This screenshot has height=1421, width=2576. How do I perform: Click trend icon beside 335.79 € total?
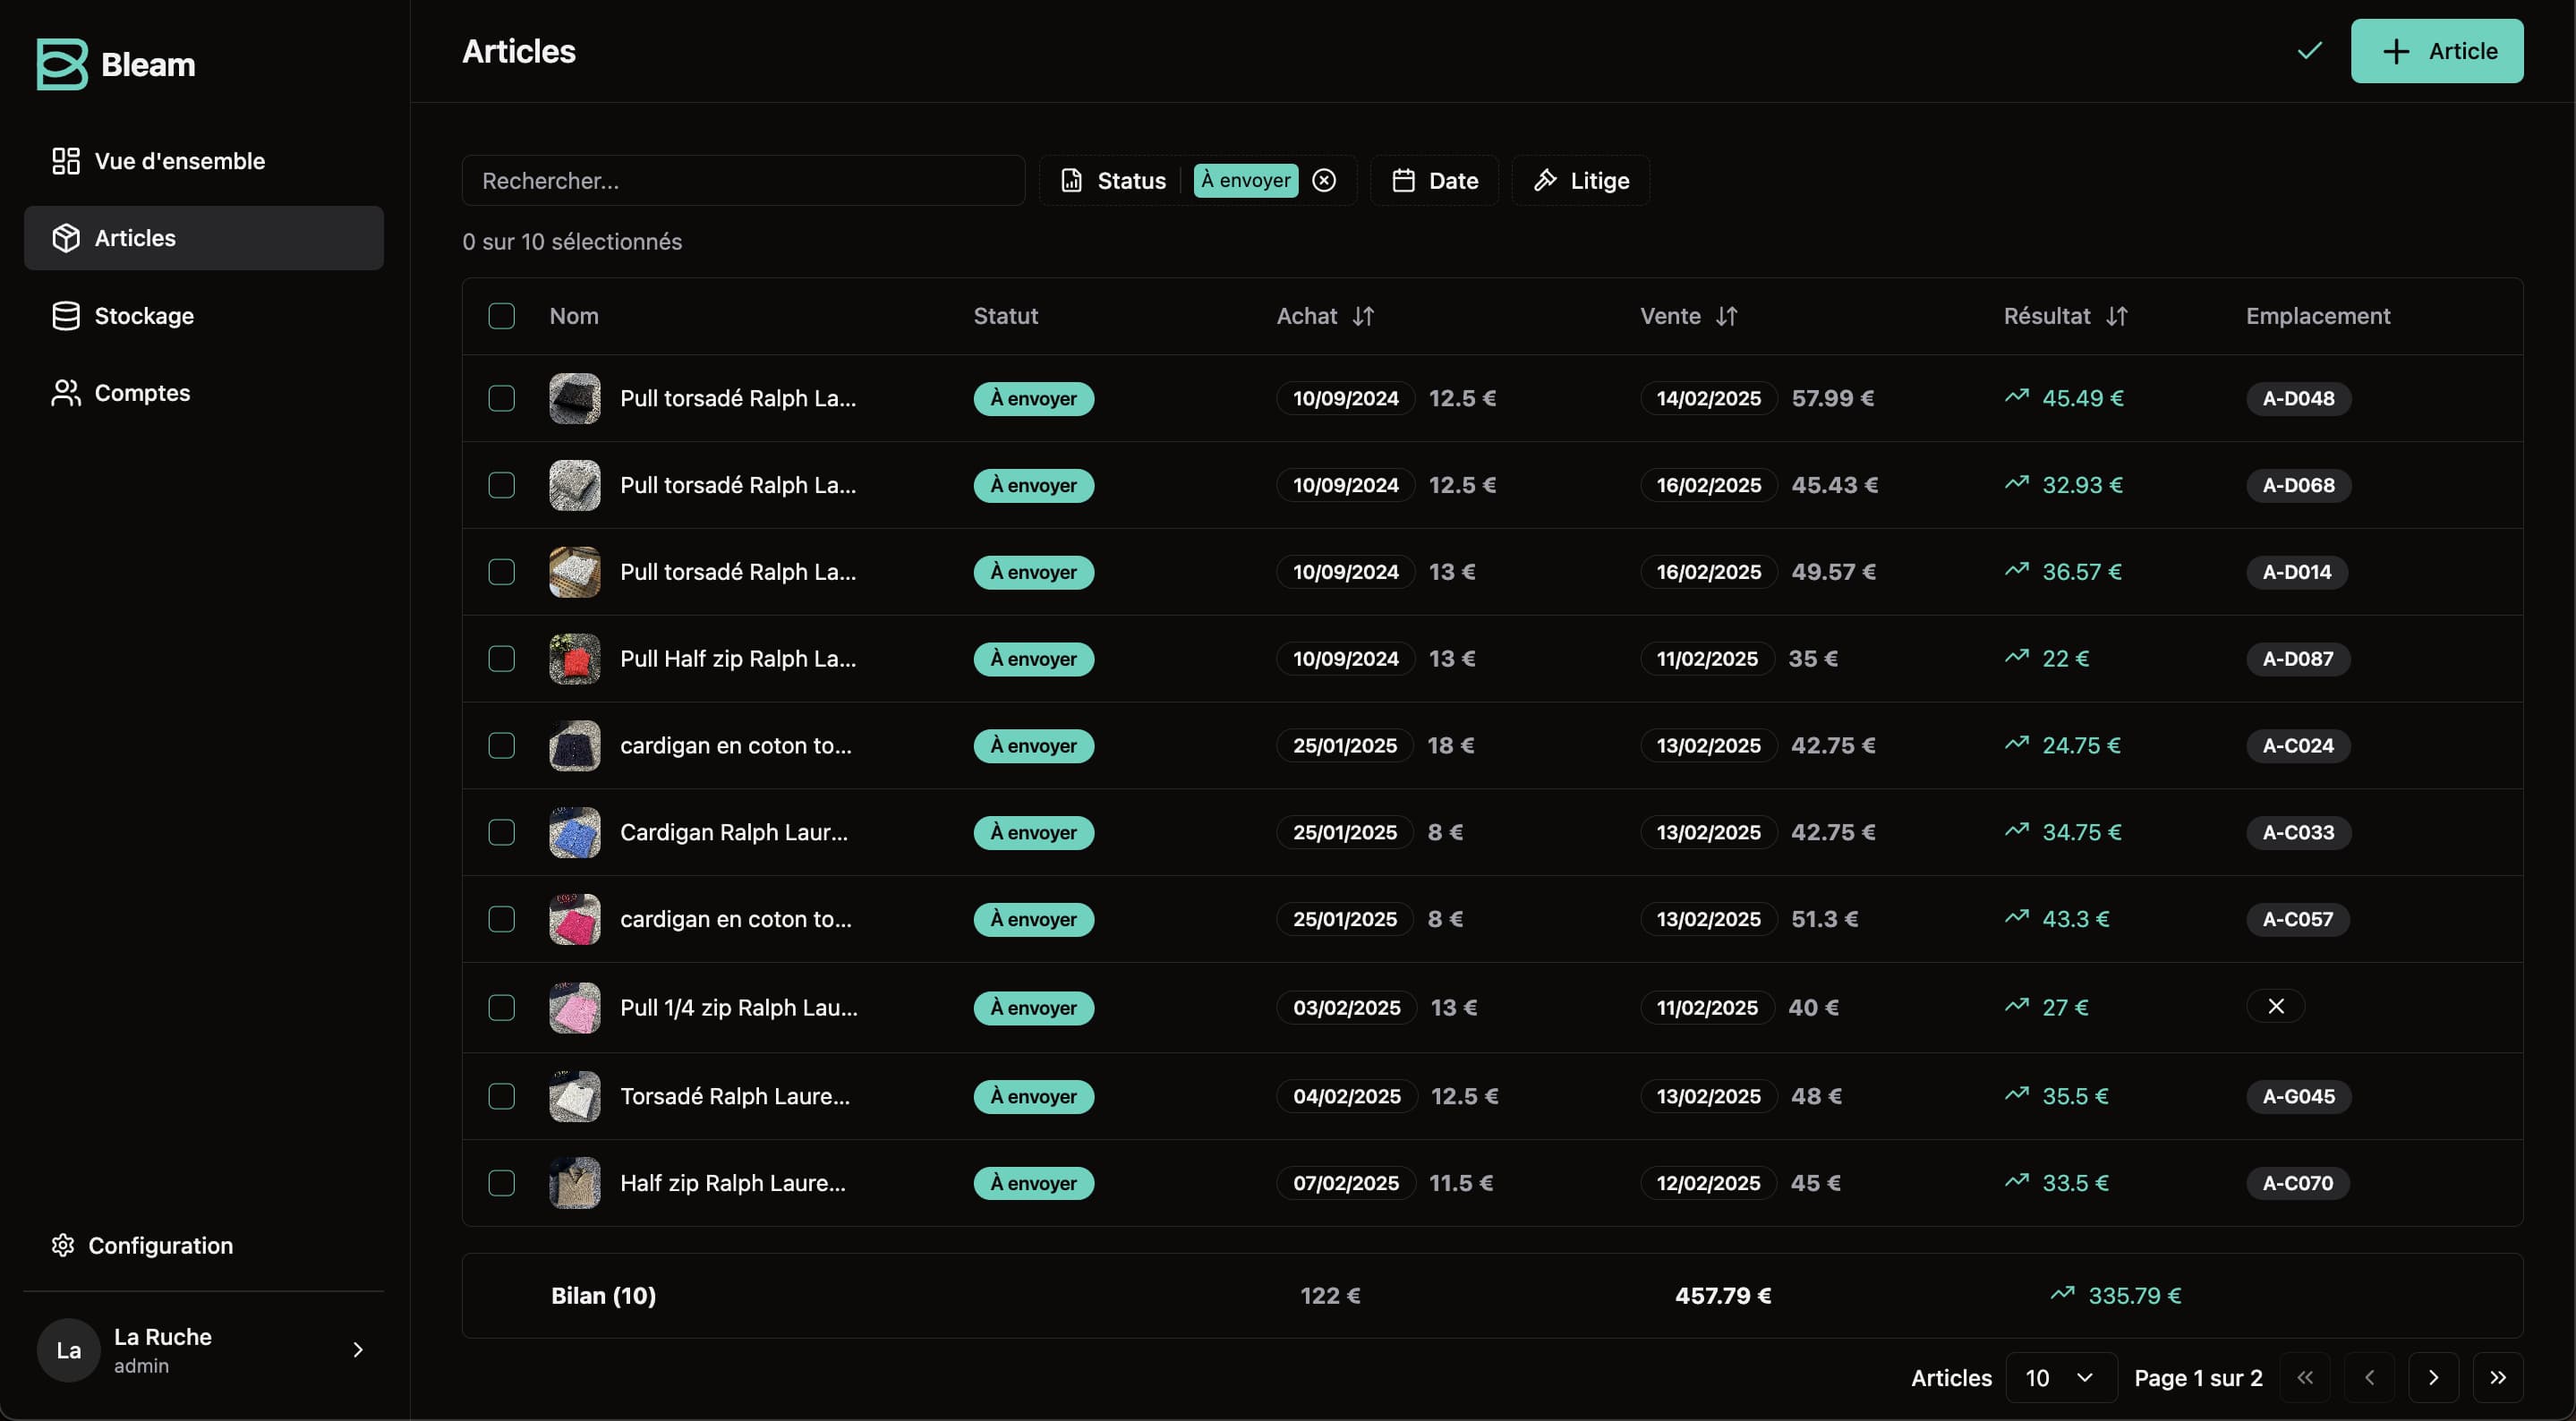coord(2062,1294)
